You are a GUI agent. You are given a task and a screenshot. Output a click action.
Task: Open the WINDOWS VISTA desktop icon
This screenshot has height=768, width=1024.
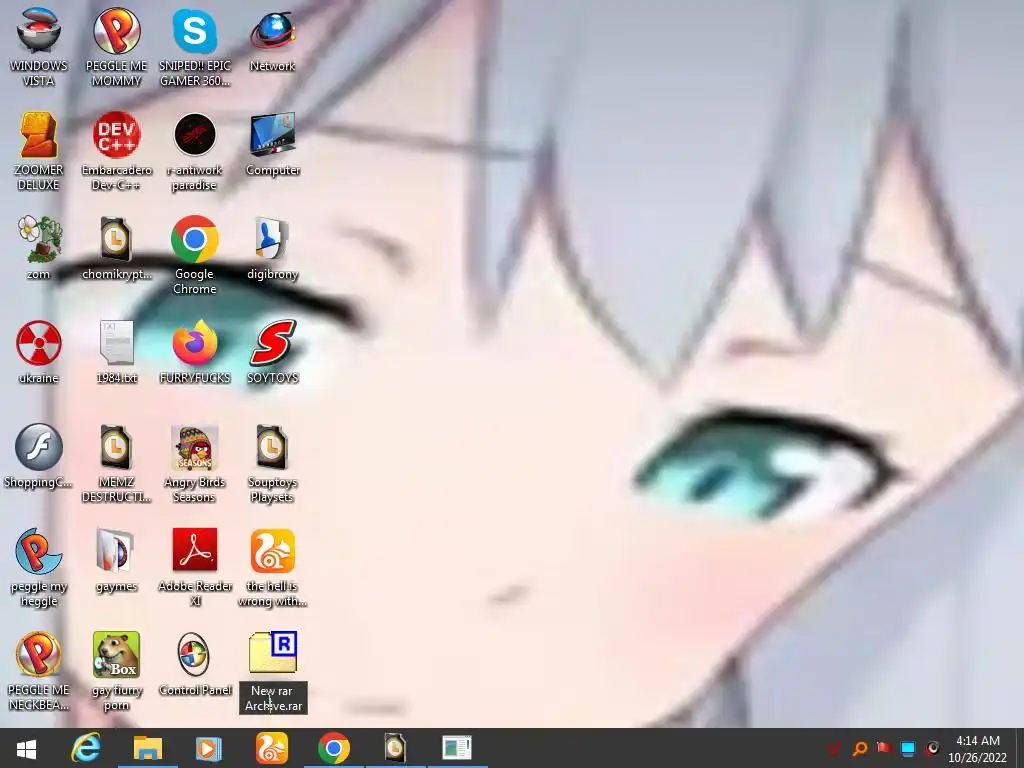coord(39,46)
